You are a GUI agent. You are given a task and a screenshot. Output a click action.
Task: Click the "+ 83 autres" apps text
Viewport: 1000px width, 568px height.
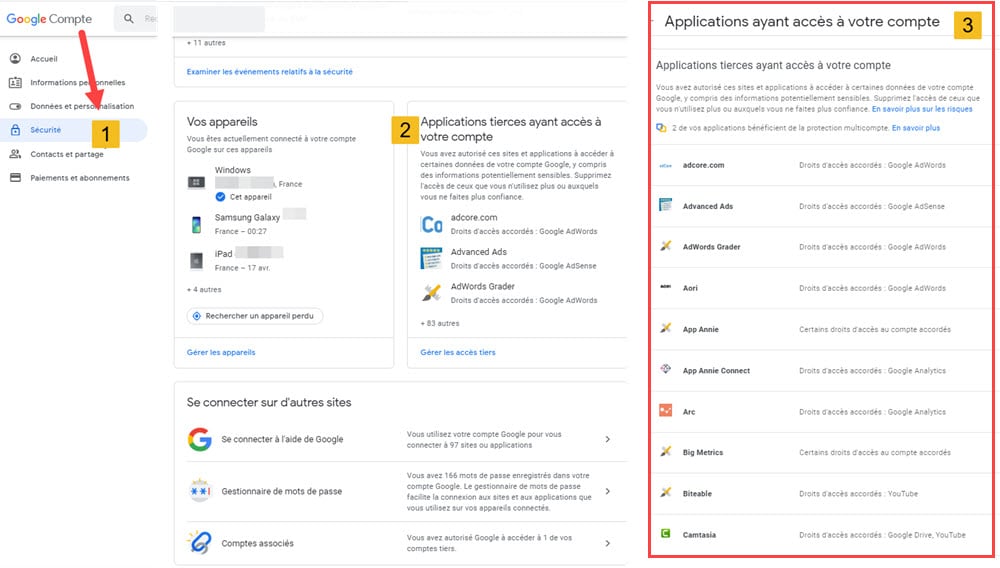coord(439,323)
